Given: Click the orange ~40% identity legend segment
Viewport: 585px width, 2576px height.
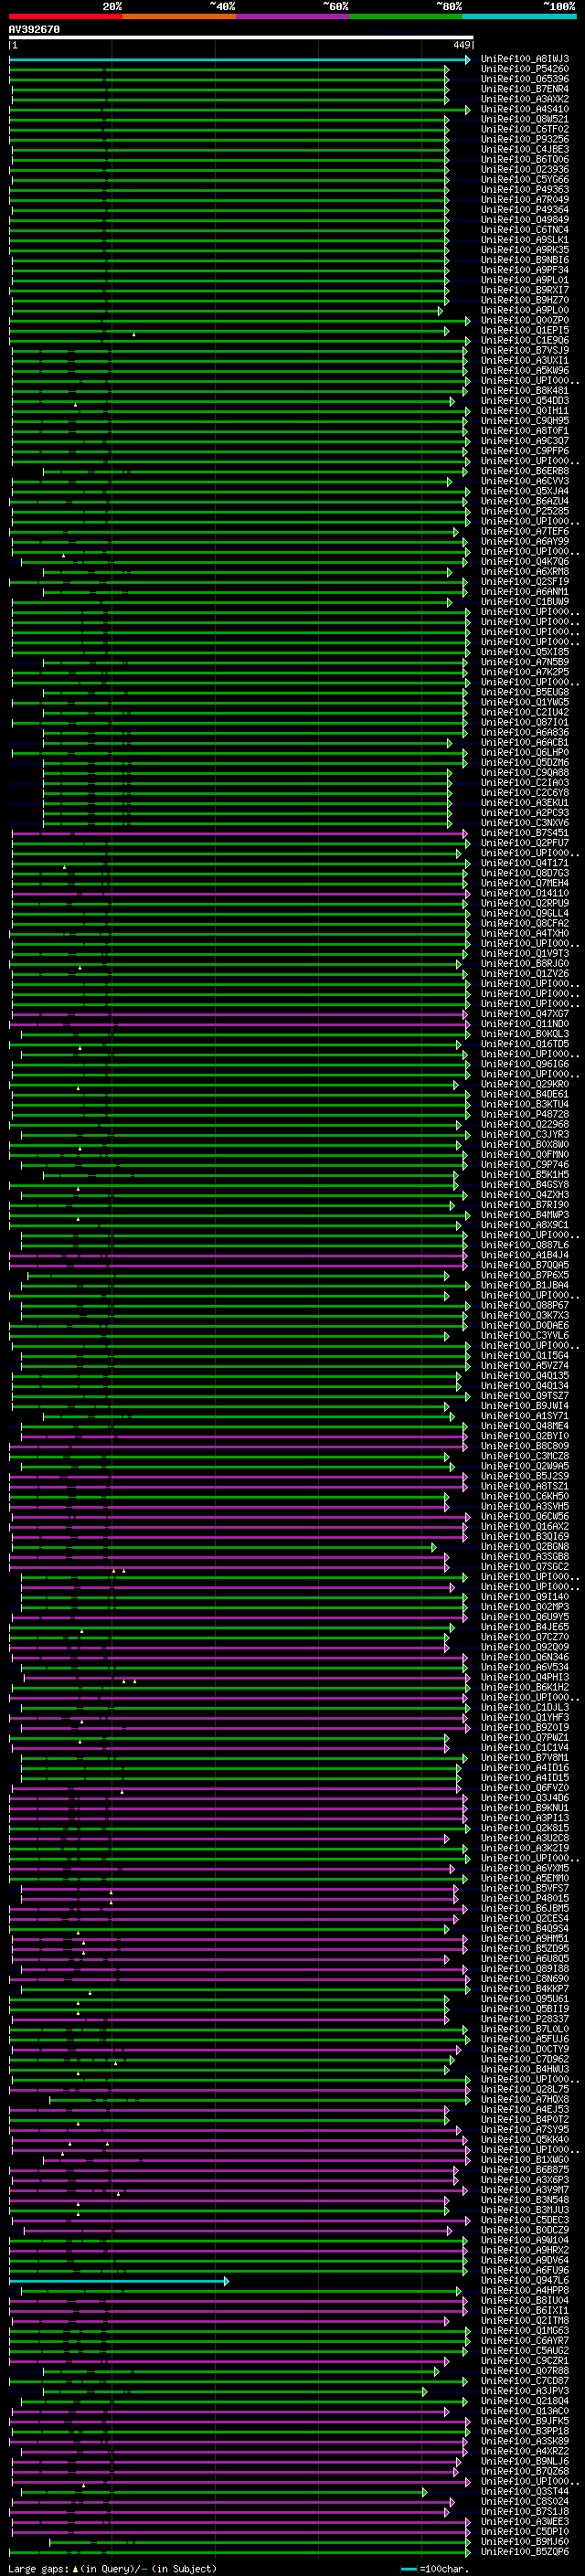Looking at the screenshot, I should [x=179, y=16].
